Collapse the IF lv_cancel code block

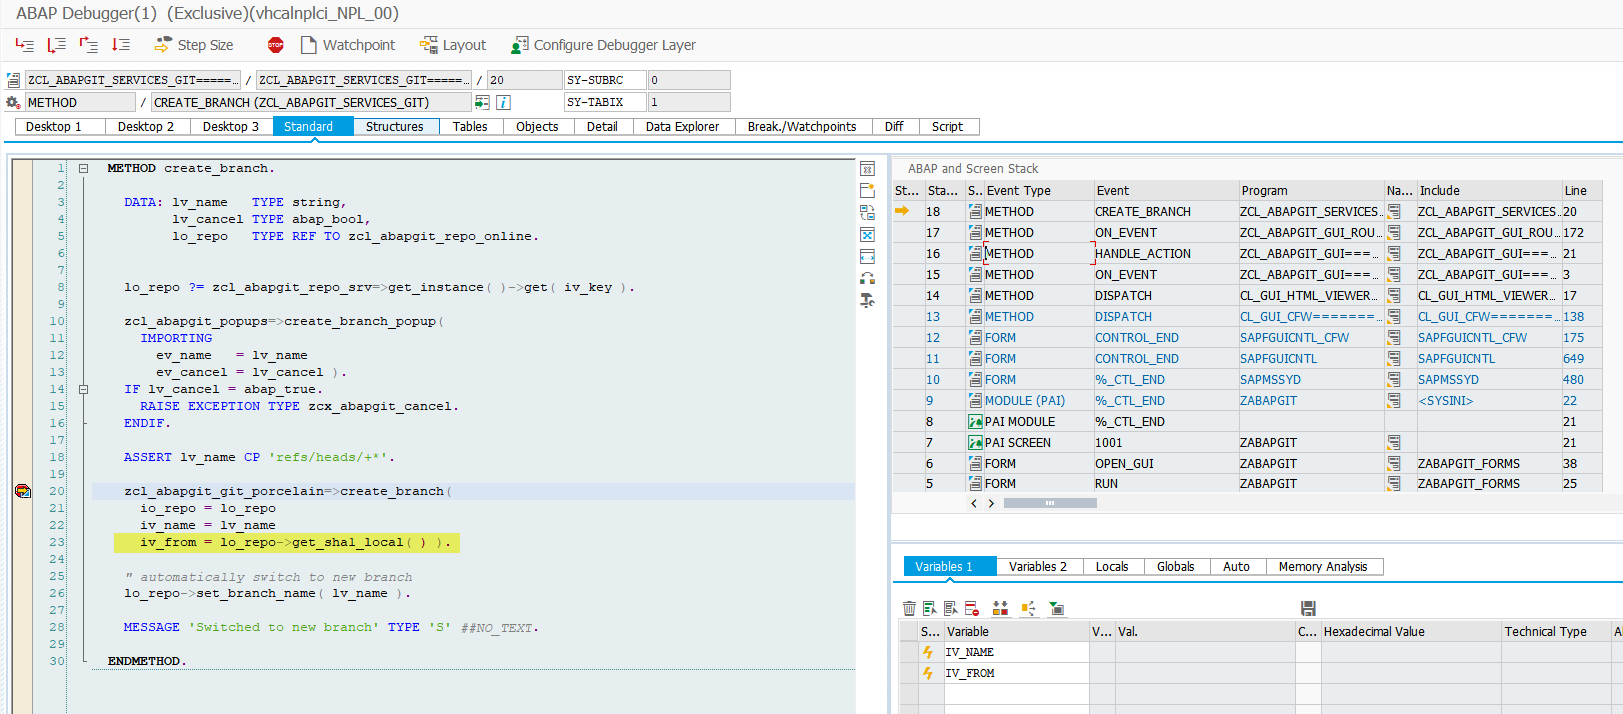pyautogui.click(x=84, y=389)
